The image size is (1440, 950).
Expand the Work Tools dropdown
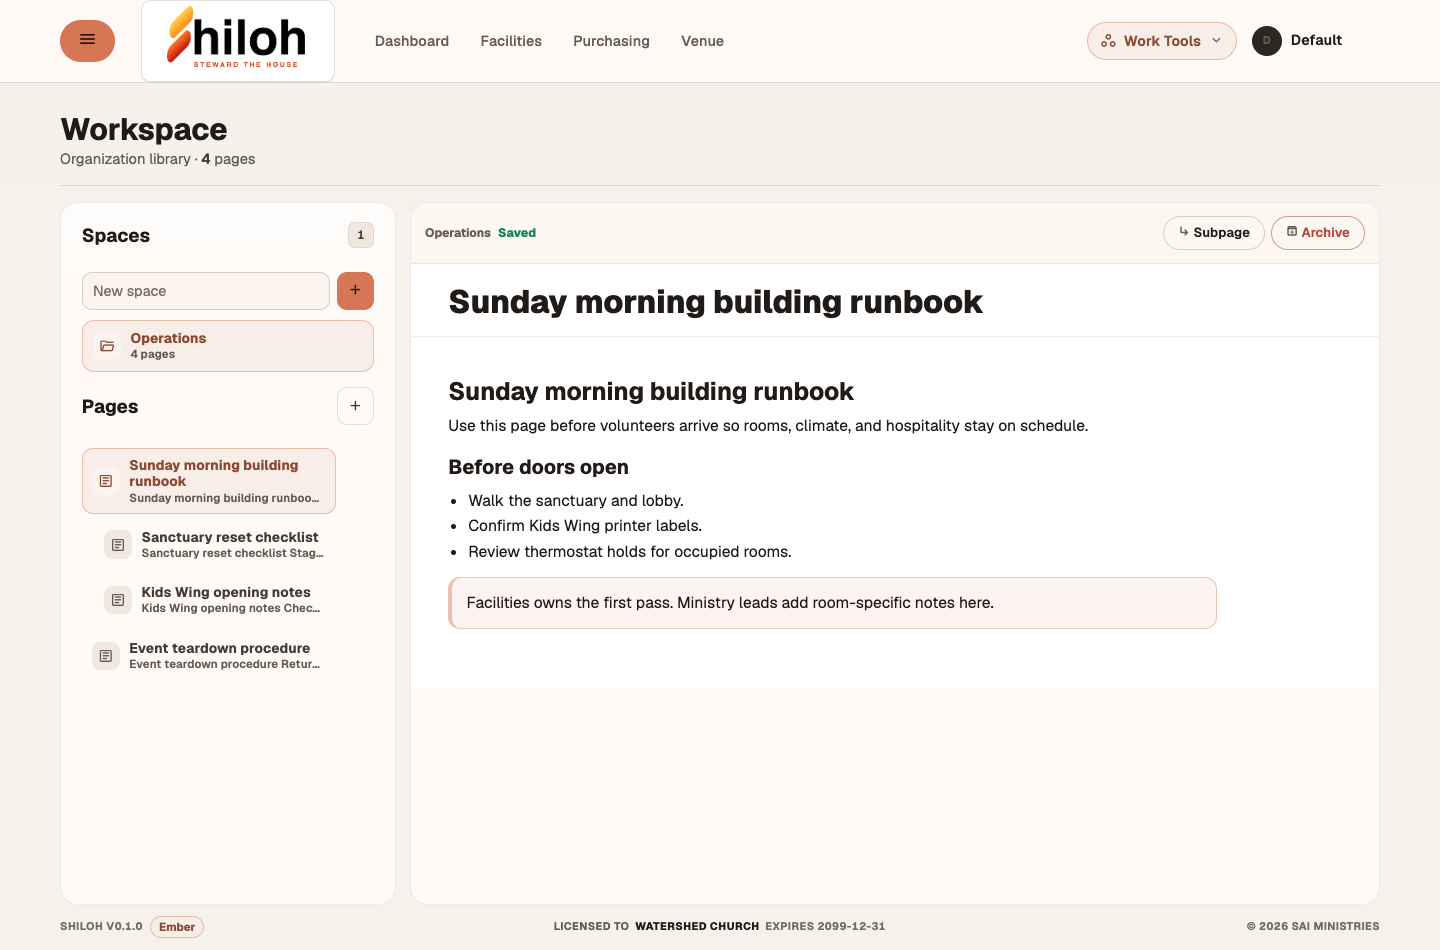pos(1162,41)
